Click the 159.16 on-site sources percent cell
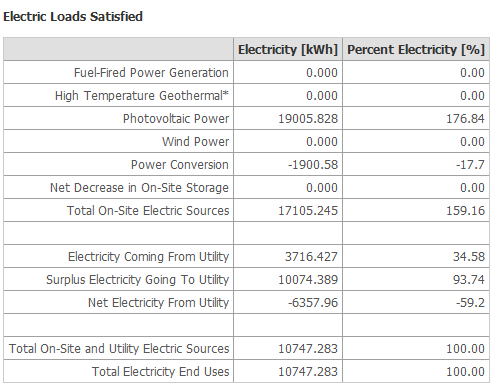 (x=465, y=210)
